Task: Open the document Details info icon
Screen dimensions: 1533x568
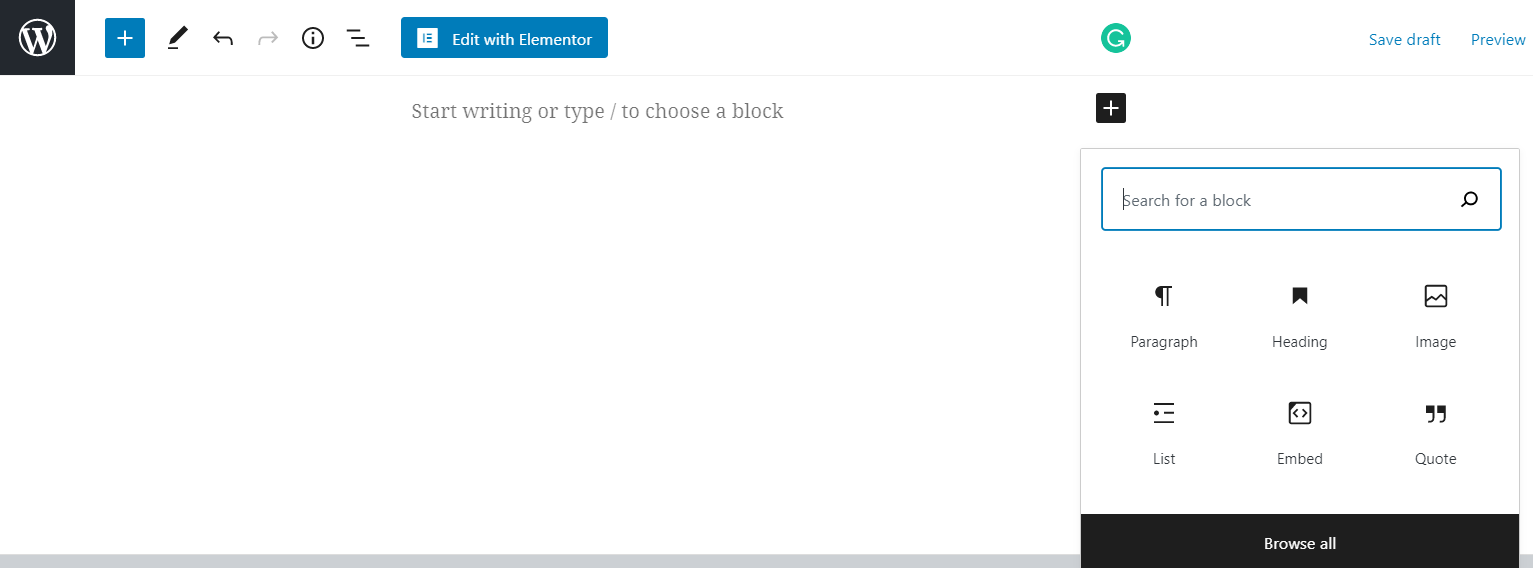Action: click(313, 39)
